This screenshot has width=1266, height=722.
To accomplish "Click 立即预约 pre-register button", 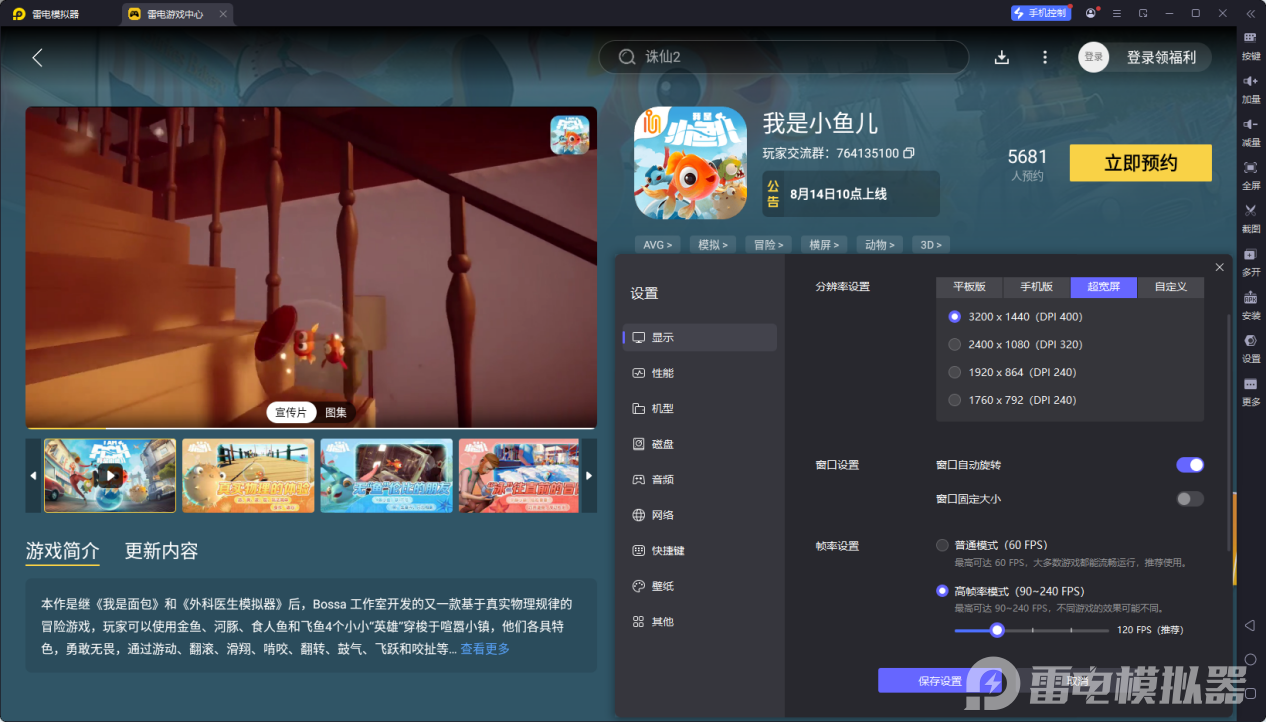I will coord(1141,163).
